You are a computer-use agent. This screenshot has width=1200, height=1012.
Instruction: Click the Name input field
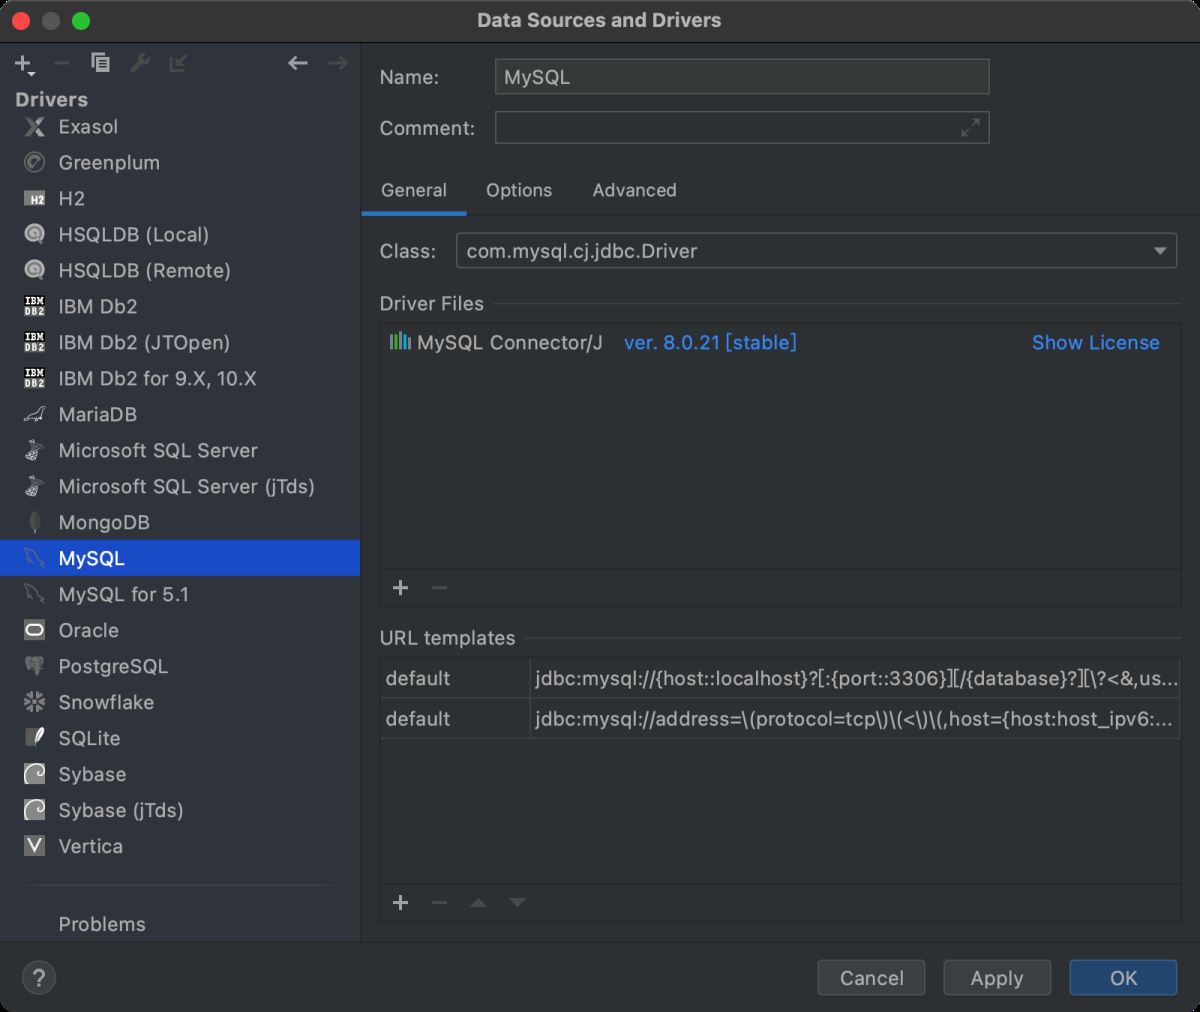pos(741,77)
